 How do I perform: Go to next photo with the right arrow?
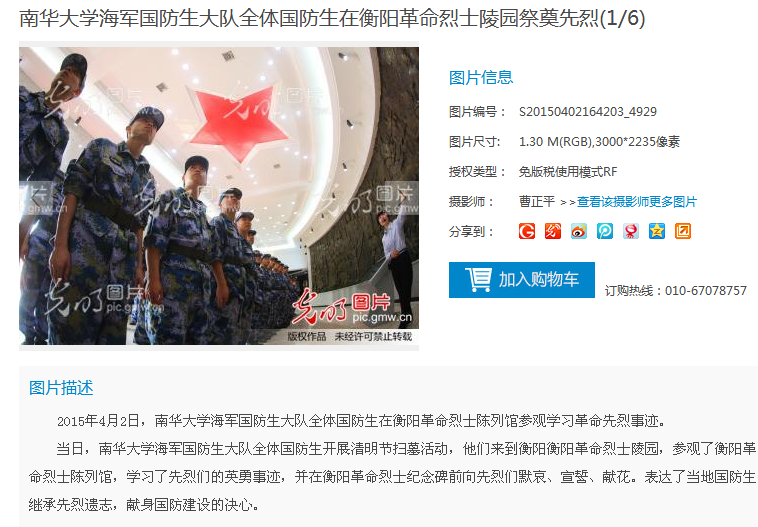(x=403, y=196)
